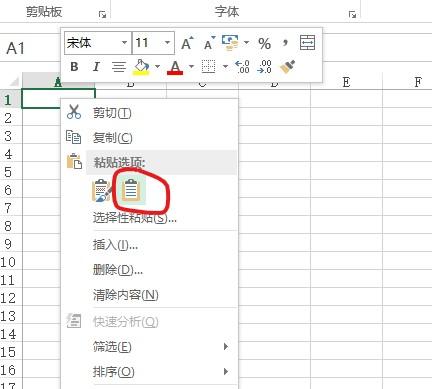Decrease font size with small A

click(x=209, y=43)
